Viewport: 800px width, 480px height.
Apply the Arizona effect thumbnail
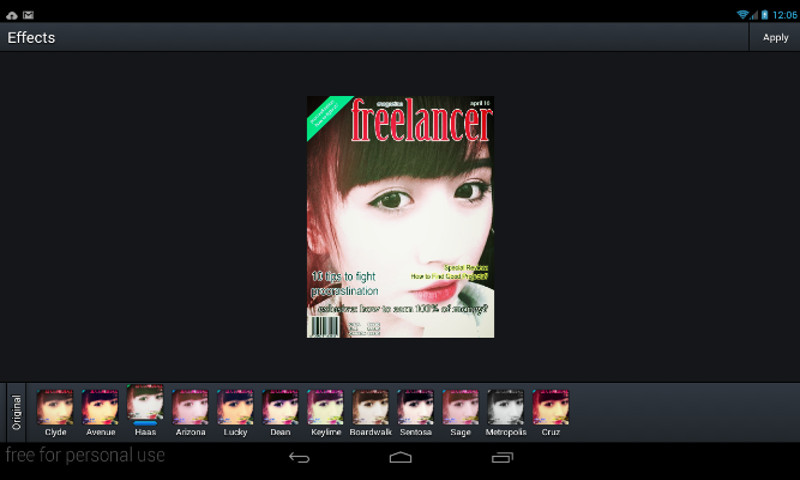pos(190,407)
